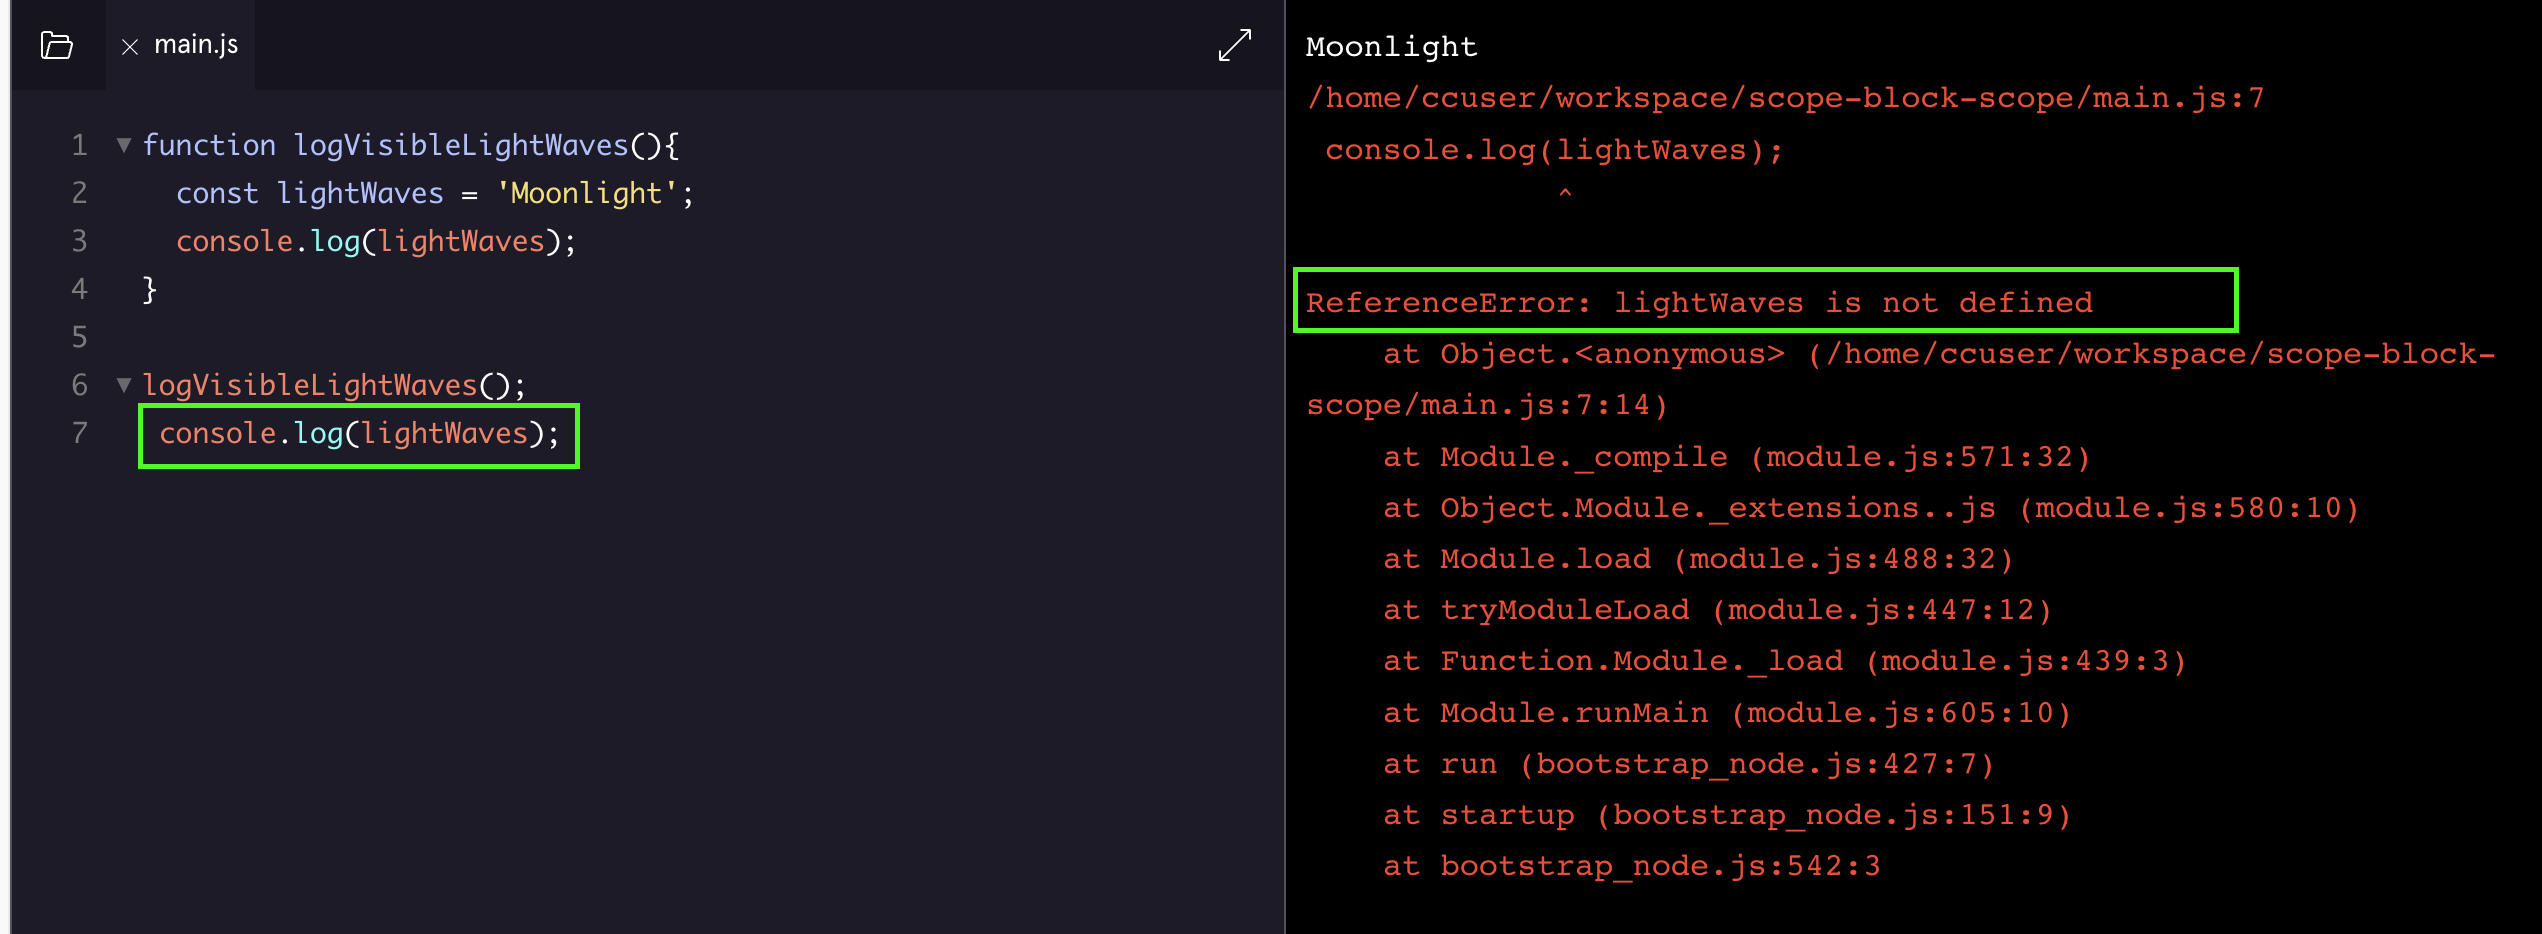
Task: Click the ReferenceError message in terminal
Action: point(1698,302)
